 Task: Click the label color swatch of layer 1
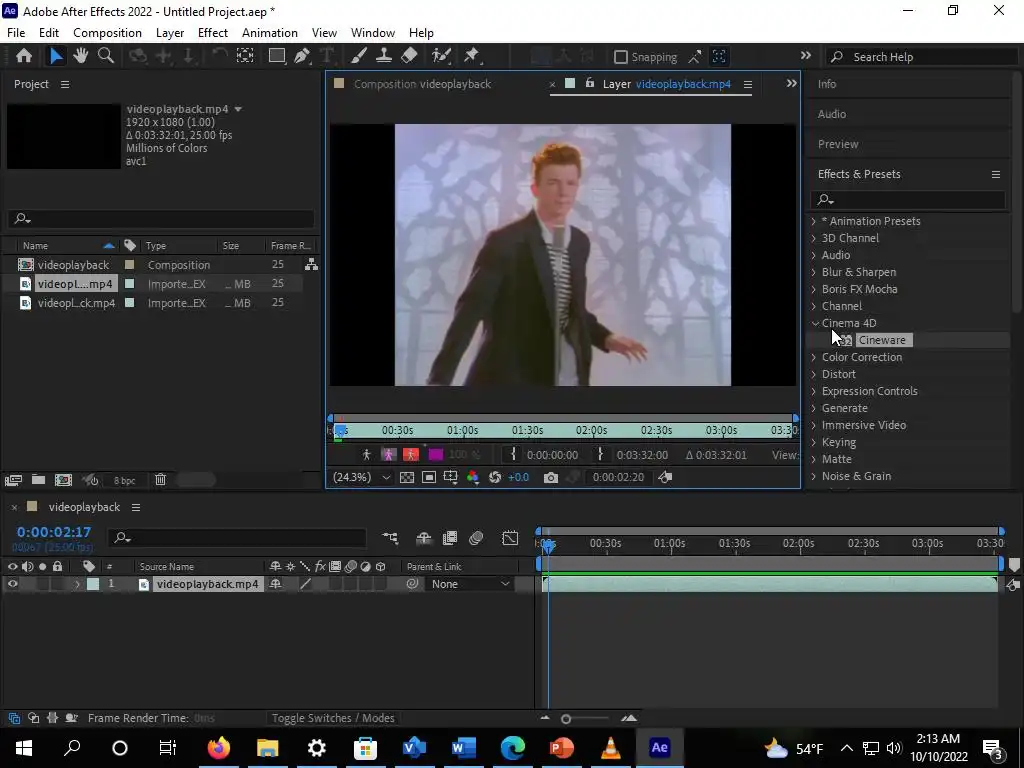pos(93,584)
